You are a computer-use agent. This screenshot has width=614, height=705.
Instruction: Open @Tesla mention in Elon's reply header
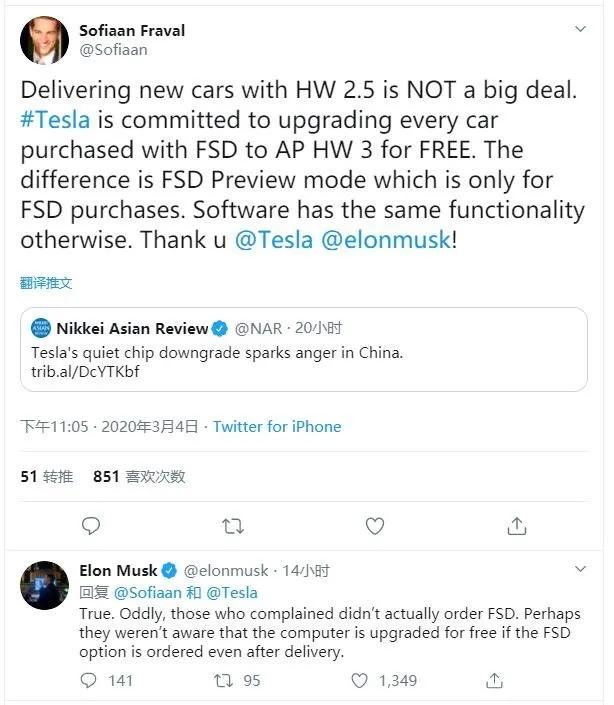232,592
